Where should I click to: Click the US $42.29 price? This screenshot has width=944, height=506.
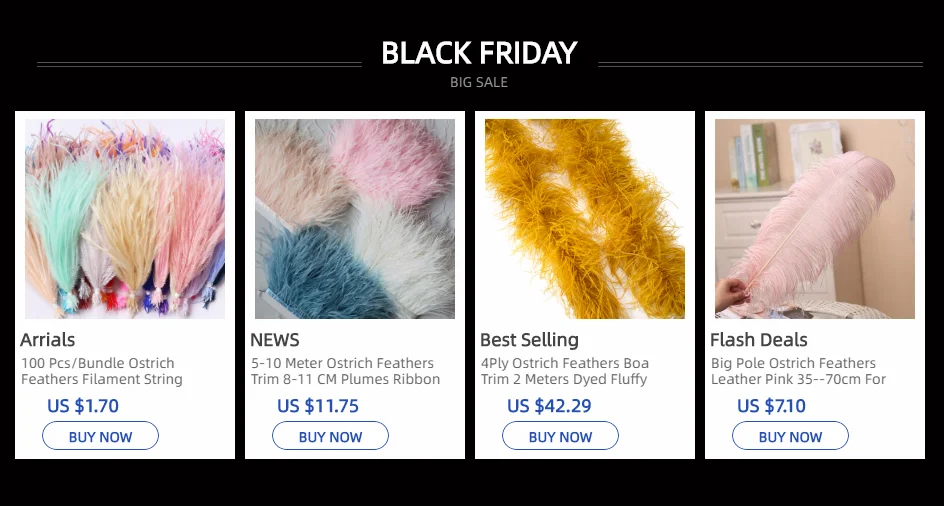pos(549,406)
